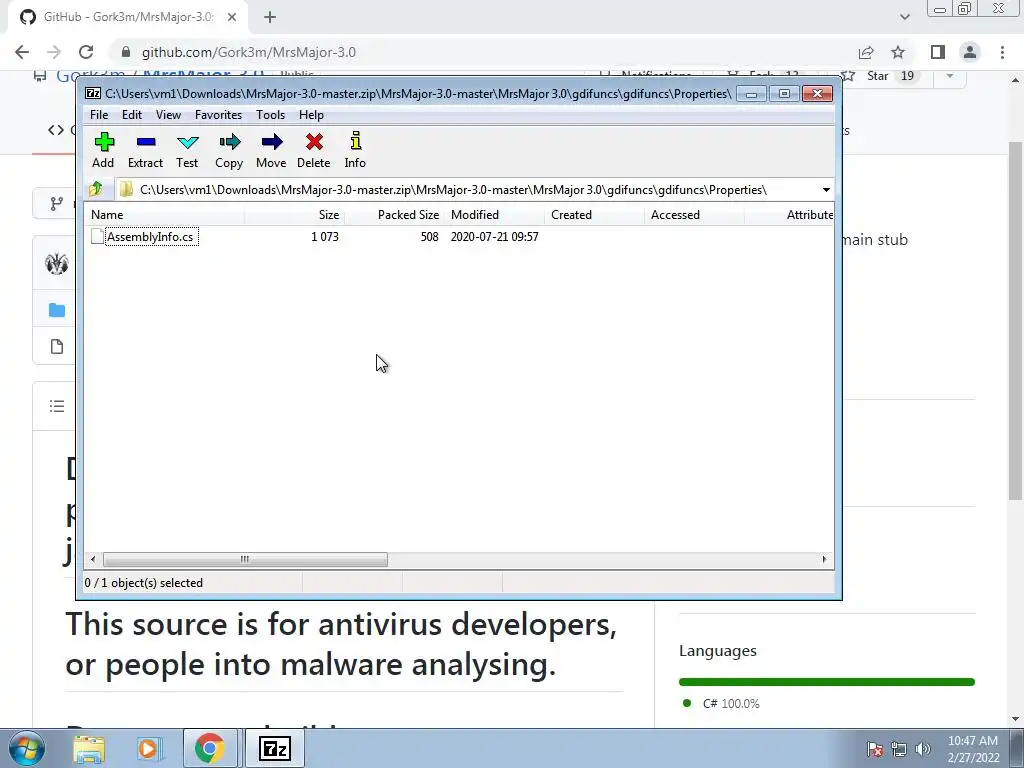Close the GitHub MrsMajor tab
Viewport: 1024px width, 768px height.
pyautogui.click(x=232, y=18)
